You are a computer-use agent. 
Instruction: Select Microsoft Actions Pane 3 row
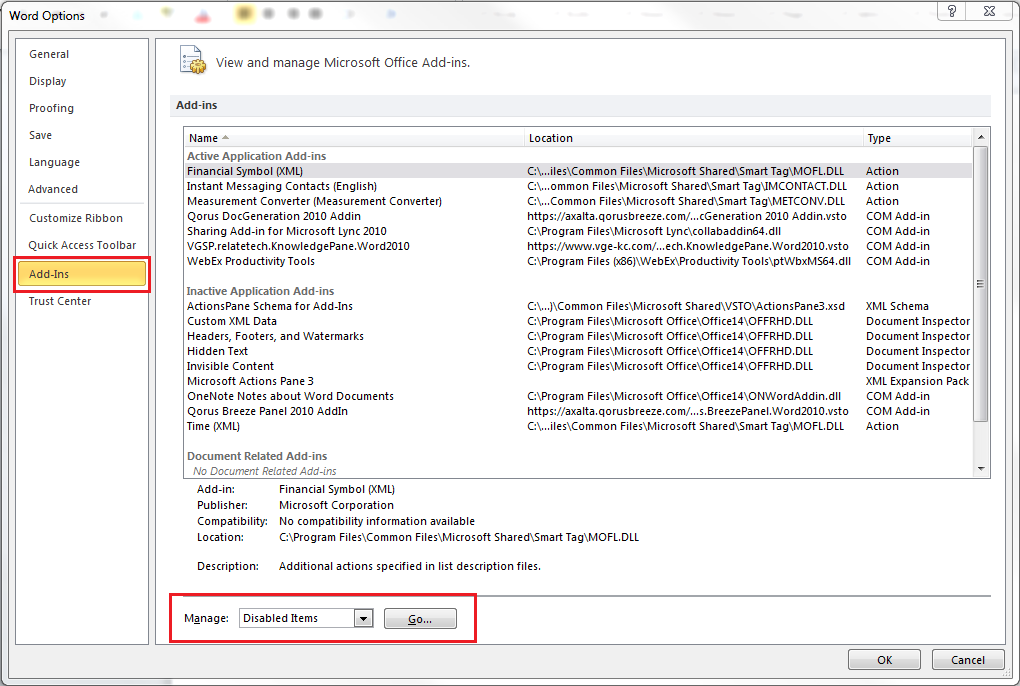click(x=578, y=381)
